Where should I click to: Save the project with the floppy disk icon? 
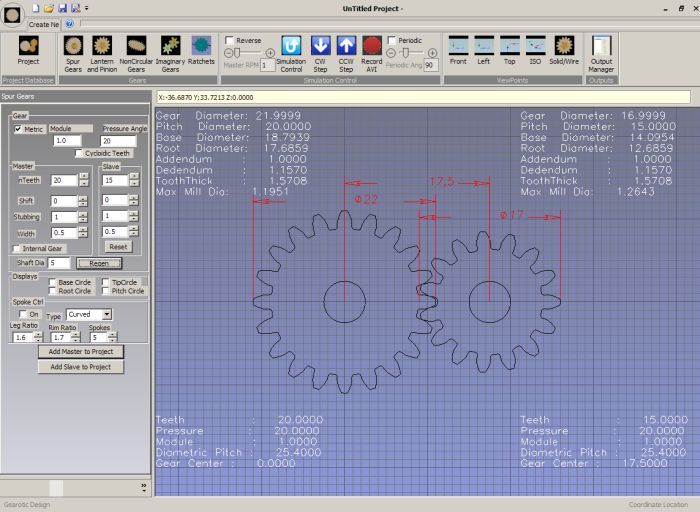tap(62, 8)
